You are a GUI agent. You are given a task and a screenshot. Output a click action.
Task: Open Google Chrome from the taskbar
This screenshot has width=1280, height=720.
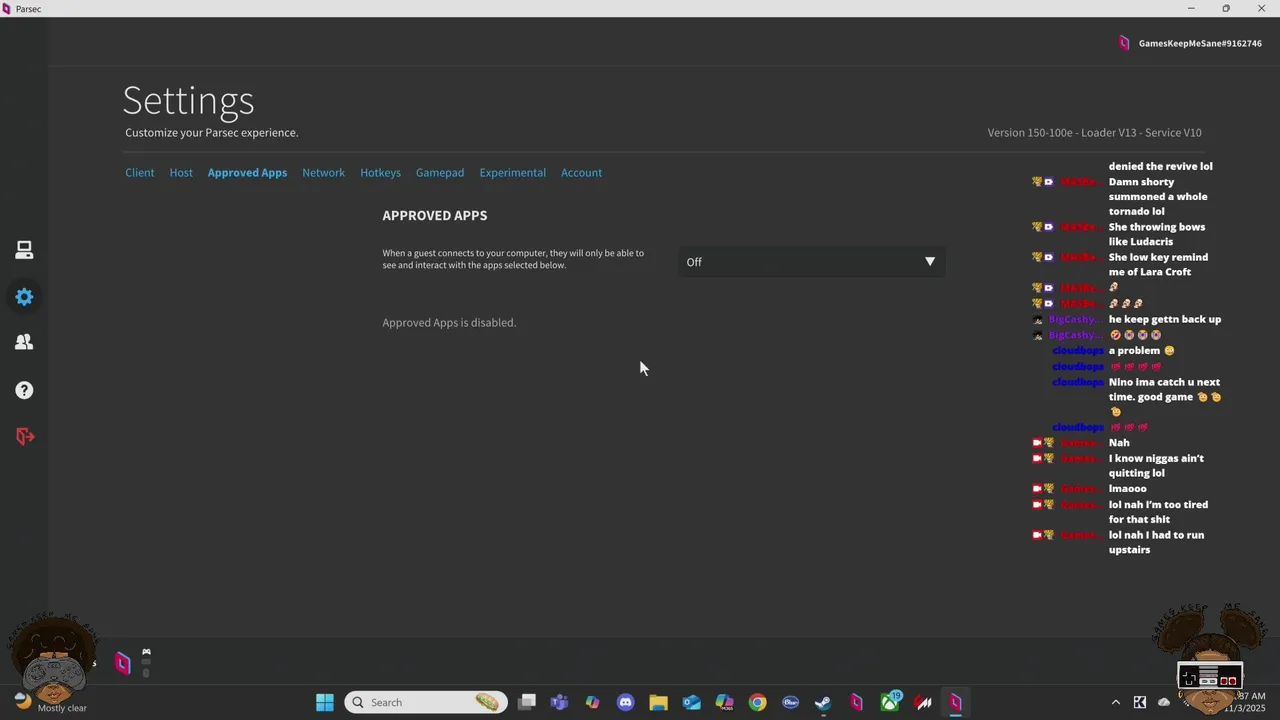pyautogui.click(x=757, y=702)
